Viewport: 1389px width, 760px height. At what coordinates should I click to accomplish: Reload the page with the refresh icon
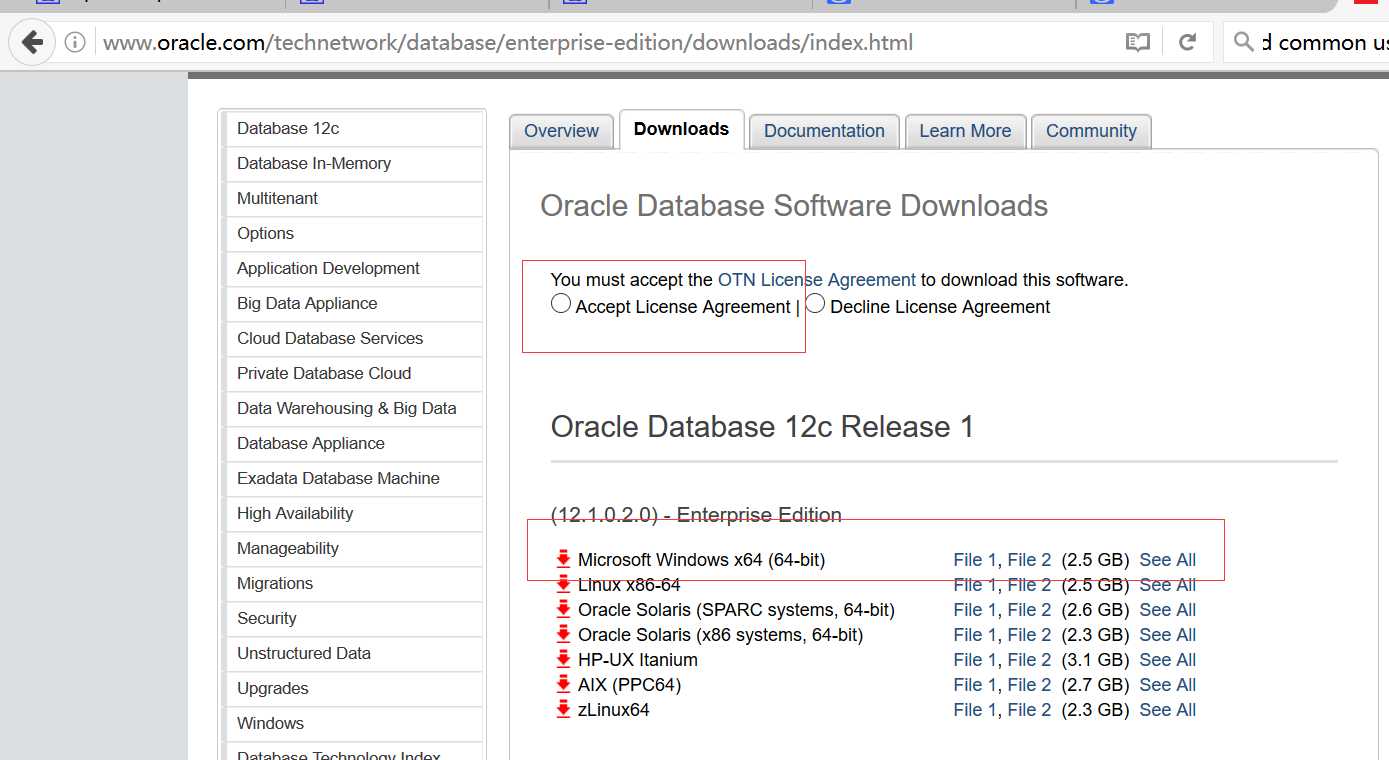pos(1188,43)
